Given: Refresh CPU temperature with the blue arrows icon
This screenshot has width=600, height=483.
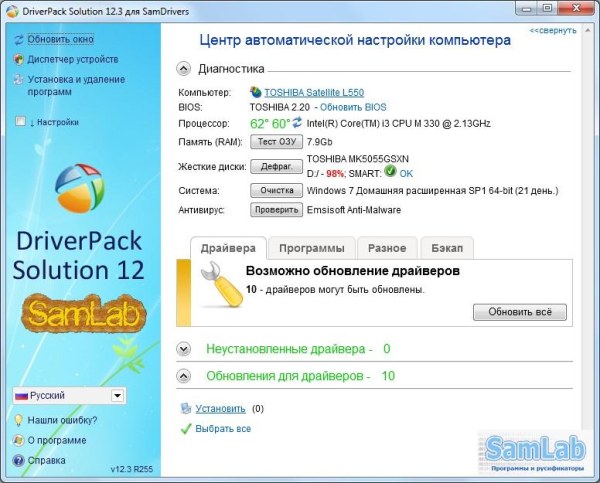Looking at the screenshot, I should tap(297, 122).
